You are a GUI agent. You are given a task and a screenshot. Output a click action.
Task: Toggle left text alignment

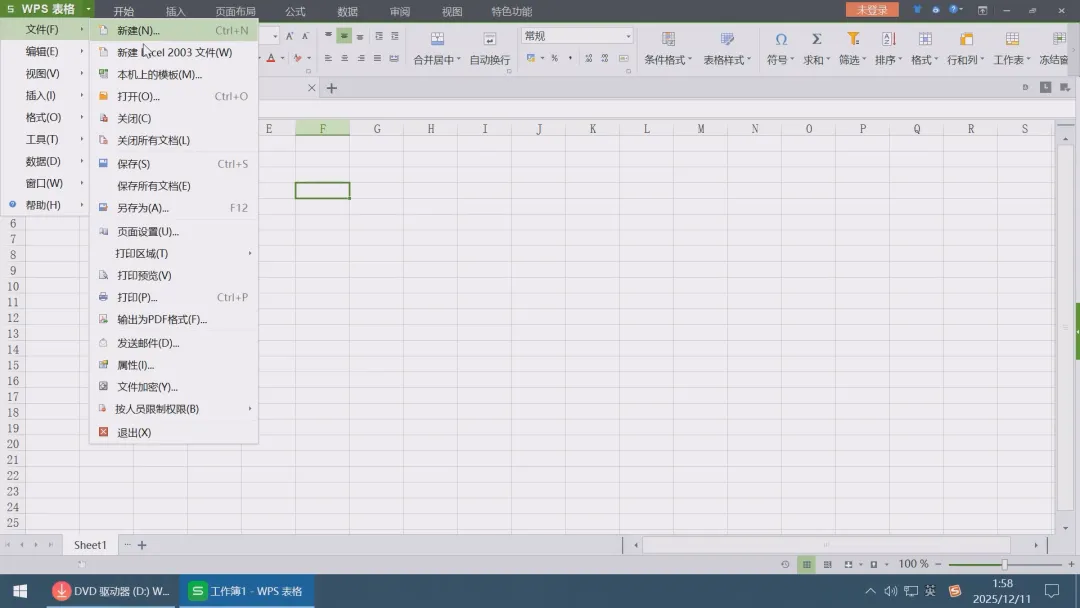click(x=328, y=59)
